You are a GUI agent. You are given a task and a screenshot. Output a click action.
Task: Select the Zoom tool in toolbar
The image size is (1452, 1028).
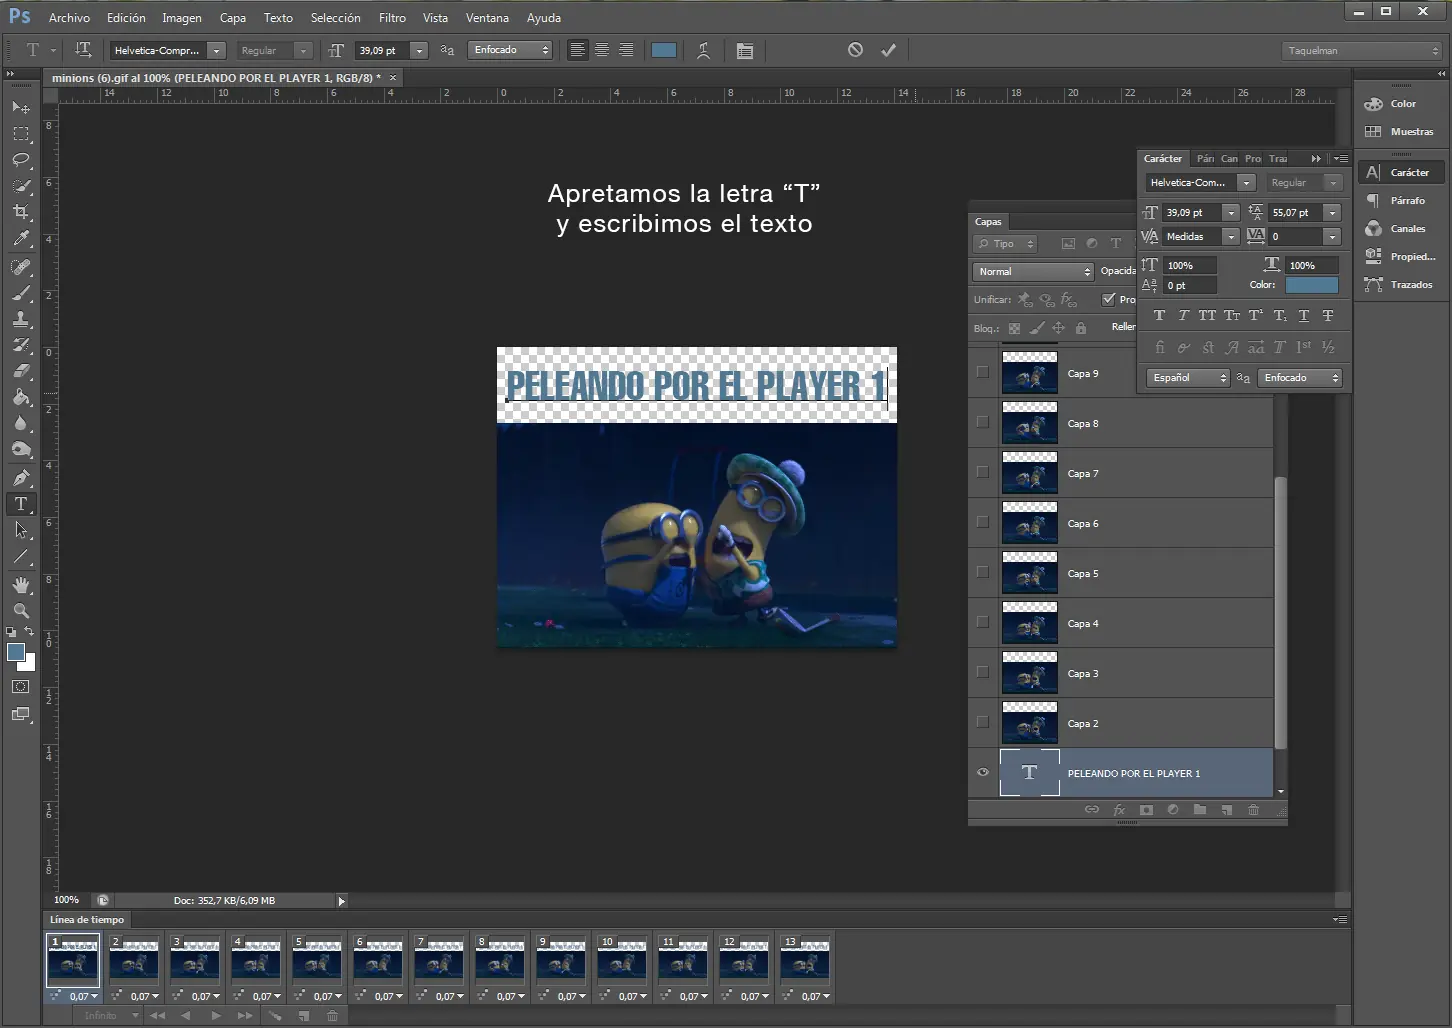21,611
